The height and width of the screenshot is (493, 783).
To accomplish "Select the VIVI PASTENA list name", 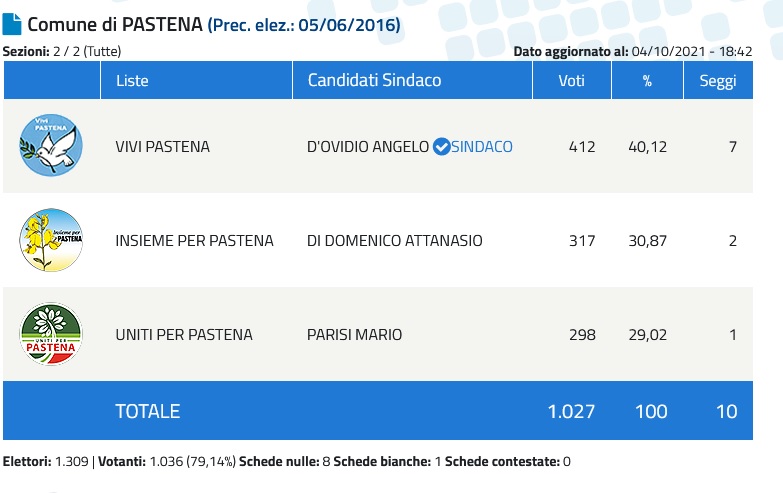I will tap(163, 147).
